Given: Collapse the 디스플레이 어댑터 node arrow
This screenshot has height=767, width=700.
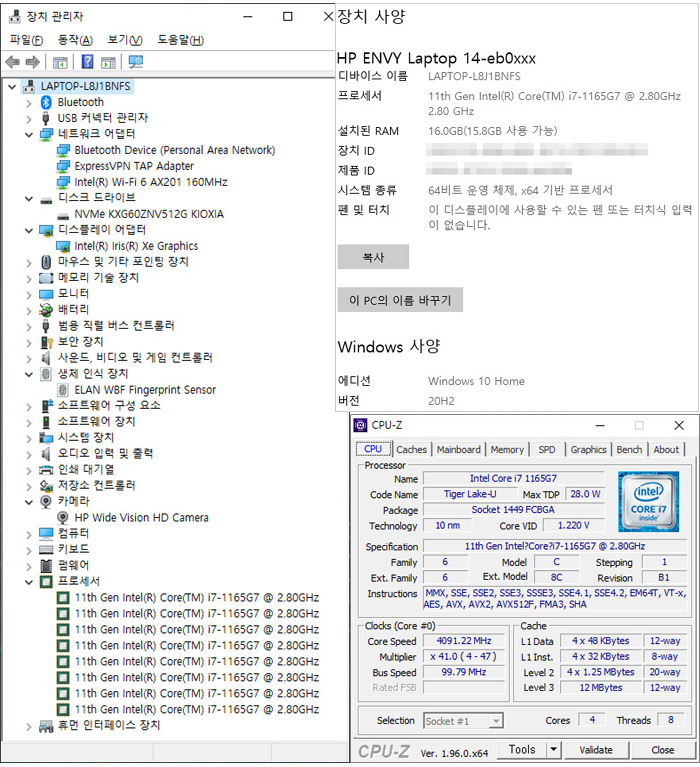Looking at the screenshot, I should [x=29, y=230].
